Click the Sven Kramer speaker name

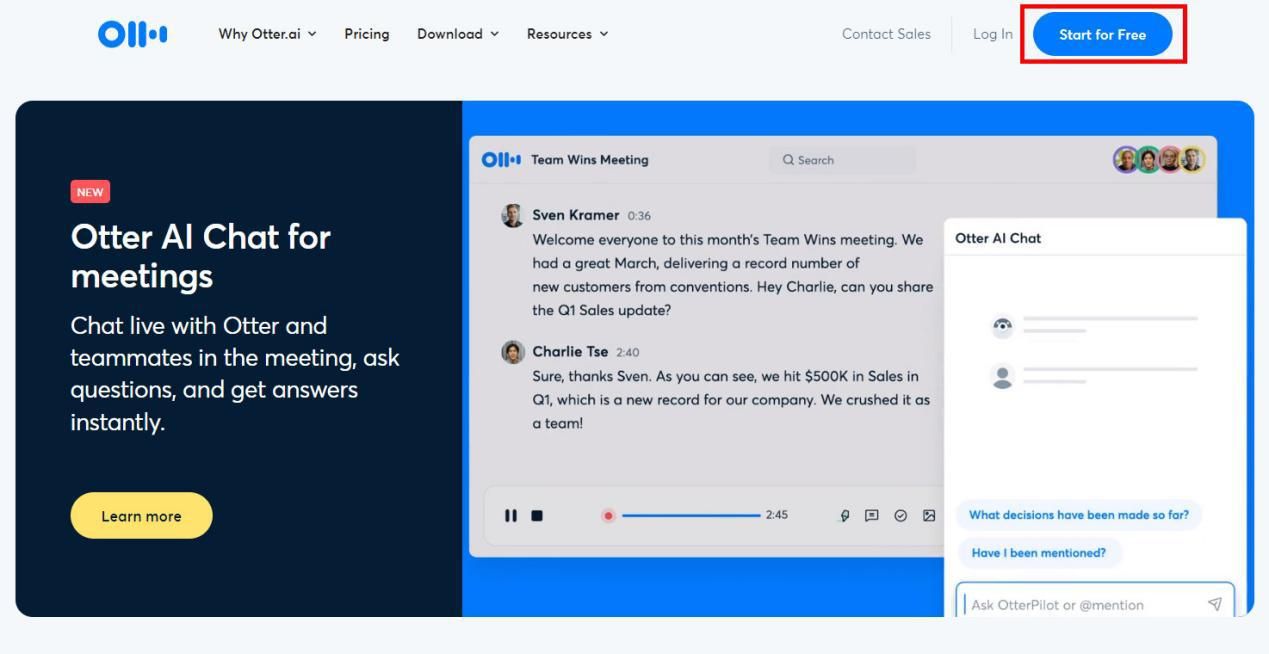[576, 215]
